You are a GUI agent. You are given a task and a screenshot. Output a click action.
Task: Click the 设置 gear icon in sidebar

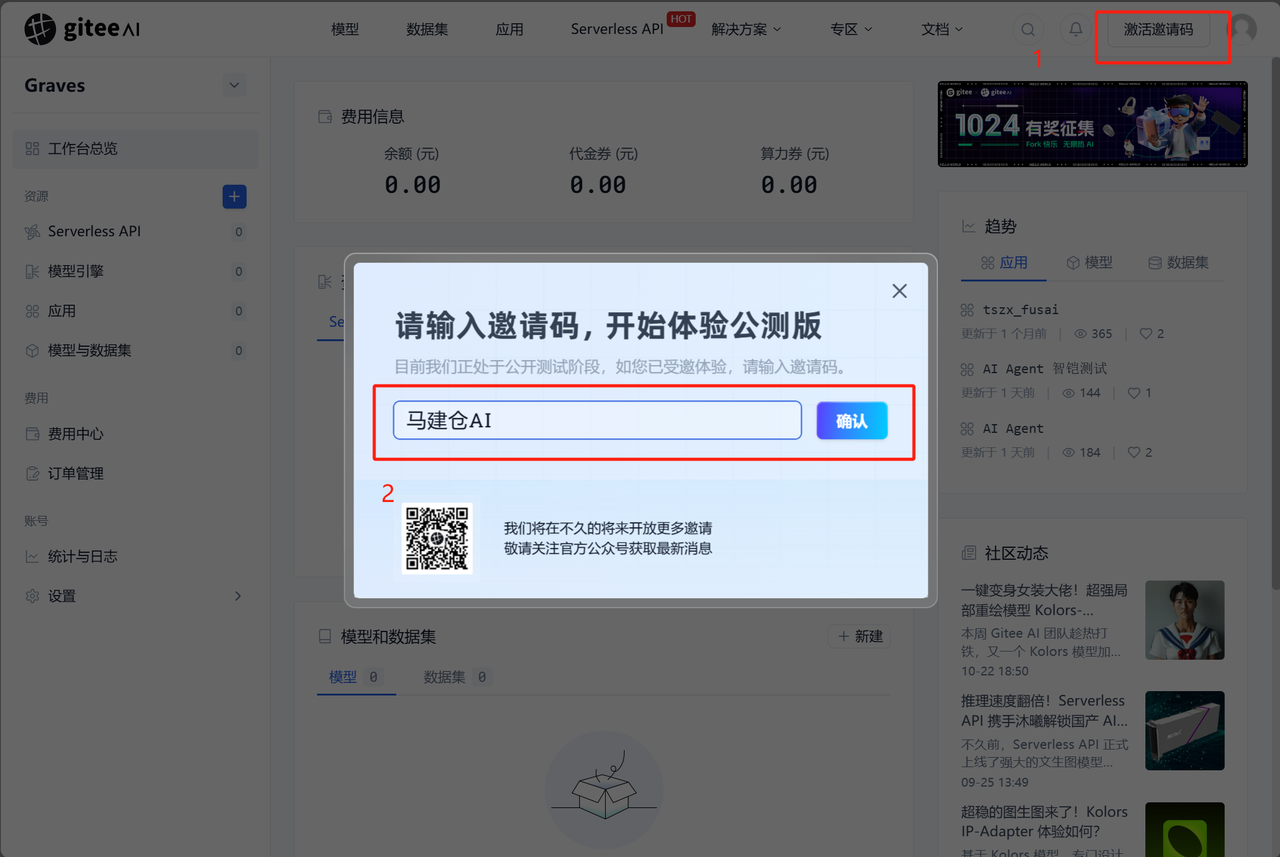pos(32,596)
